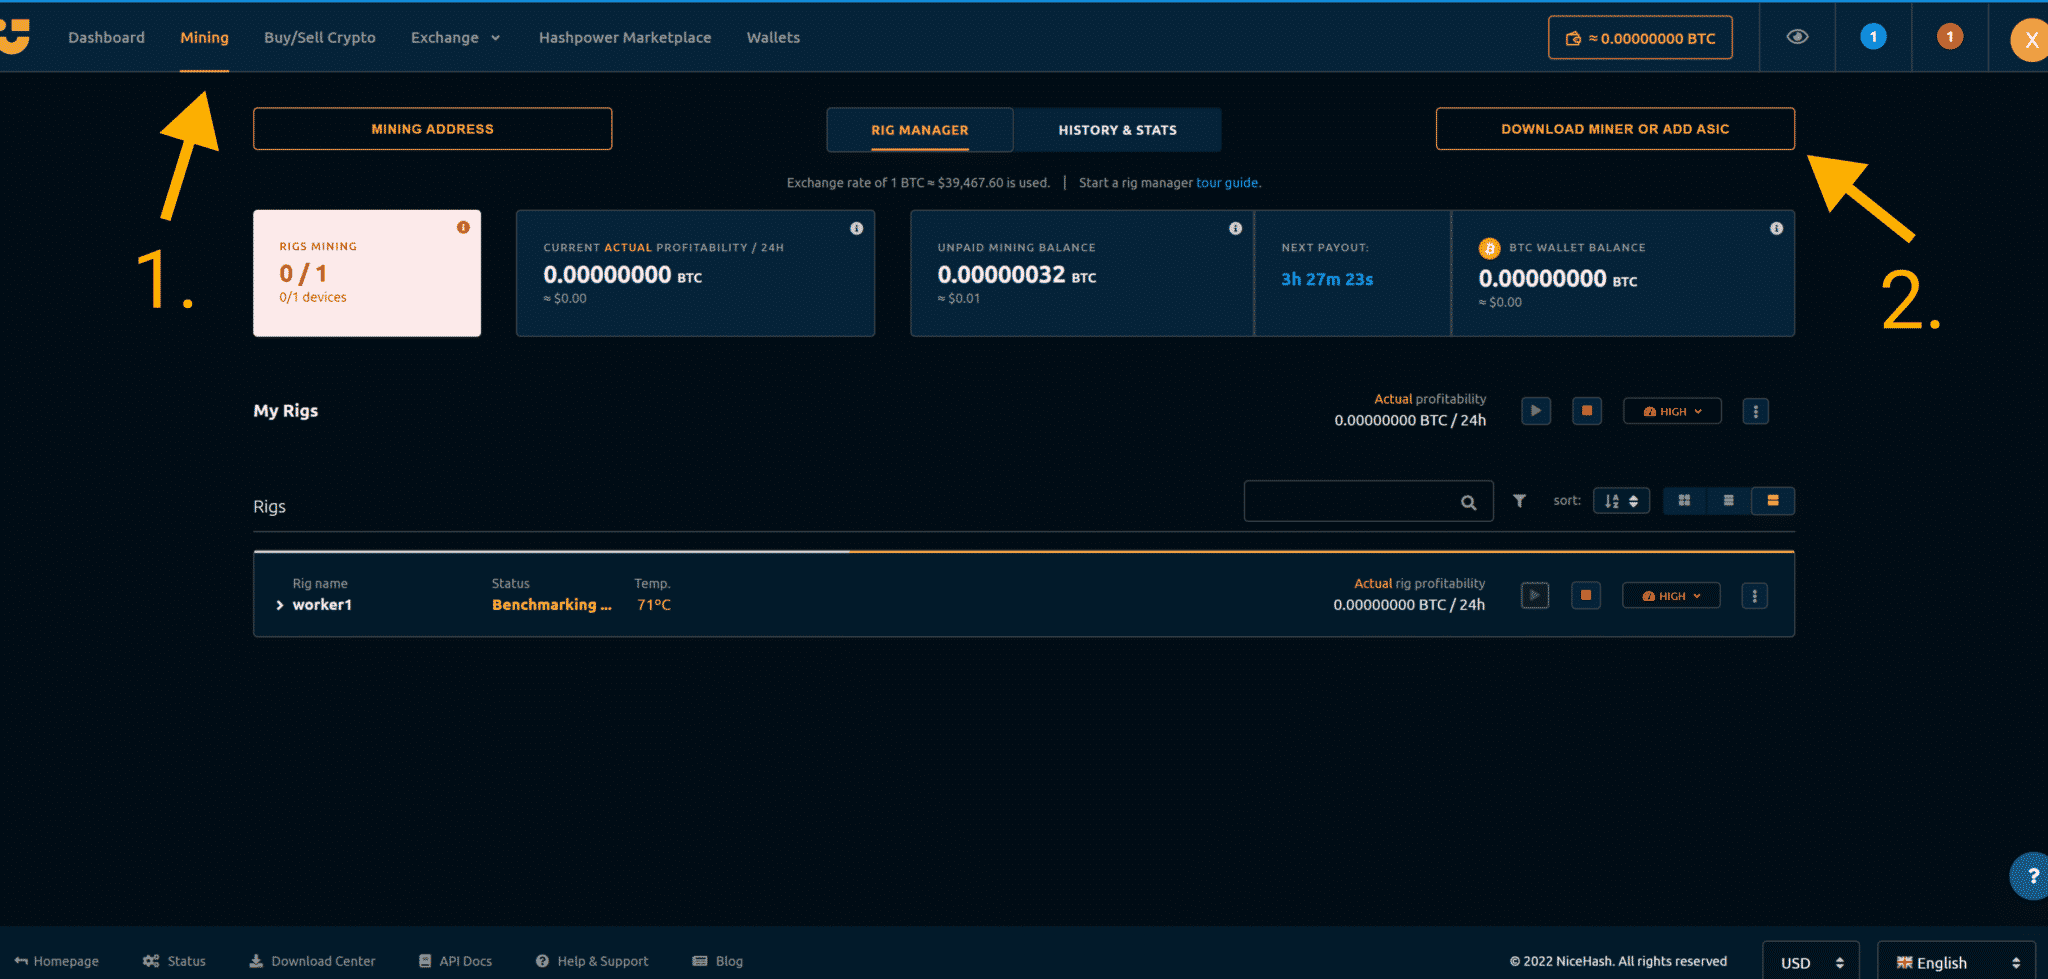Open My Rigs three-dot options menu
This screenshot has width=2048, height=979.
click(1755, 411)
